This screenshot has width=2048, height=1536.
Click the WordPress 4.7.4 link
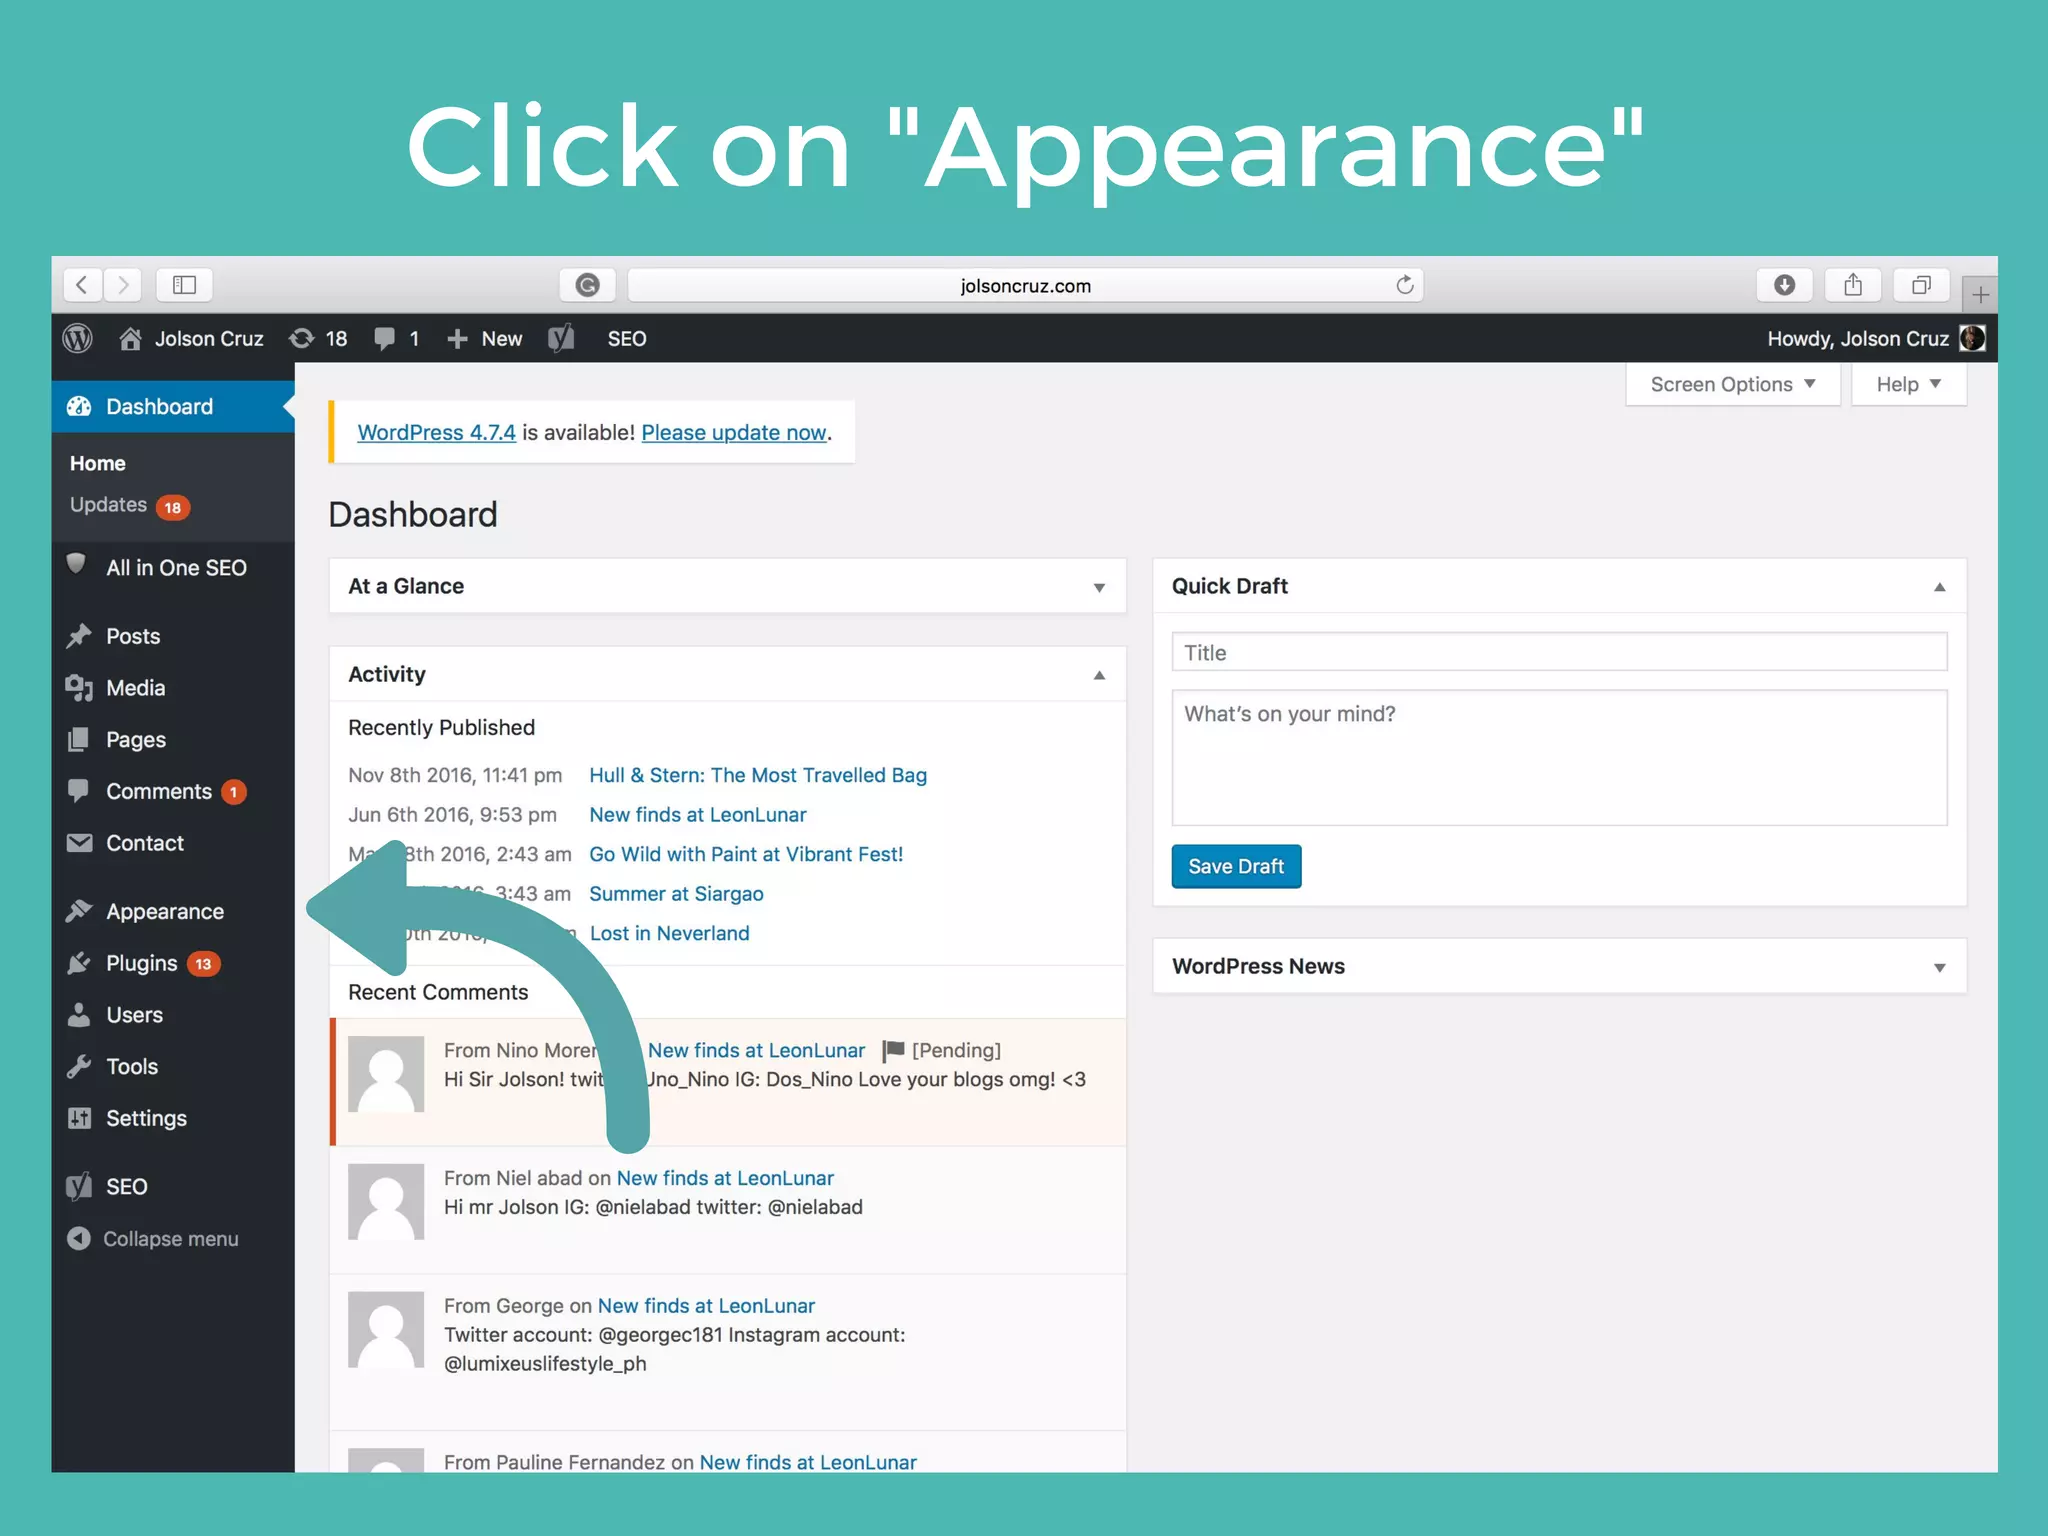[x=436, y=432]
